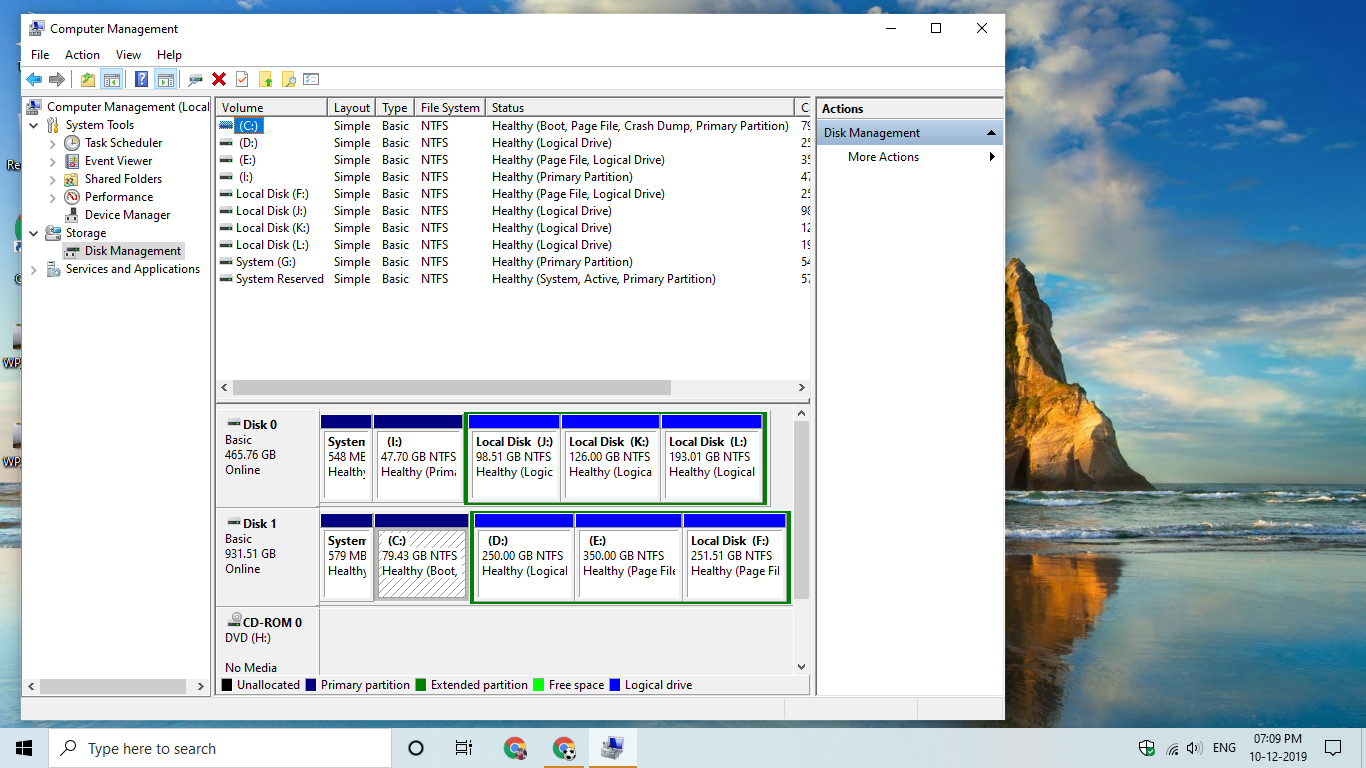Viewport: 1366px width, 768px height.
Task: Open Task View on the taskbar
Action: pos(464,748)
